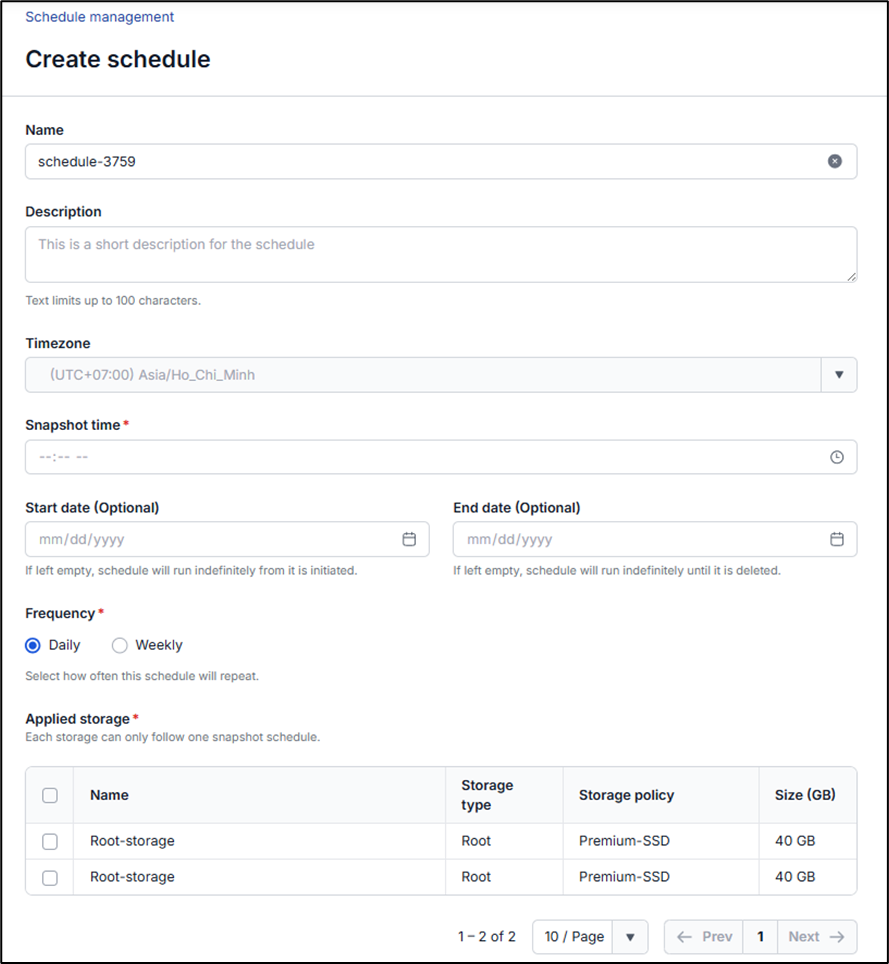Click the schedule-3759 Name input field
889x964 pixels.
pyautogui.click(x=420, y=161)
